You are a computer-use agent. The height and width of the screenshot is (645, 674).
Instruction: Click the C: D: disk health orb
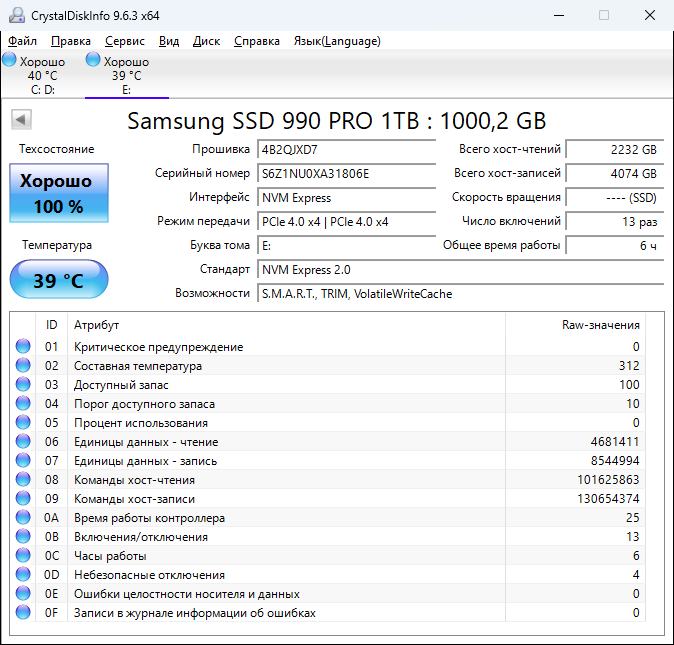coord(10,61)
